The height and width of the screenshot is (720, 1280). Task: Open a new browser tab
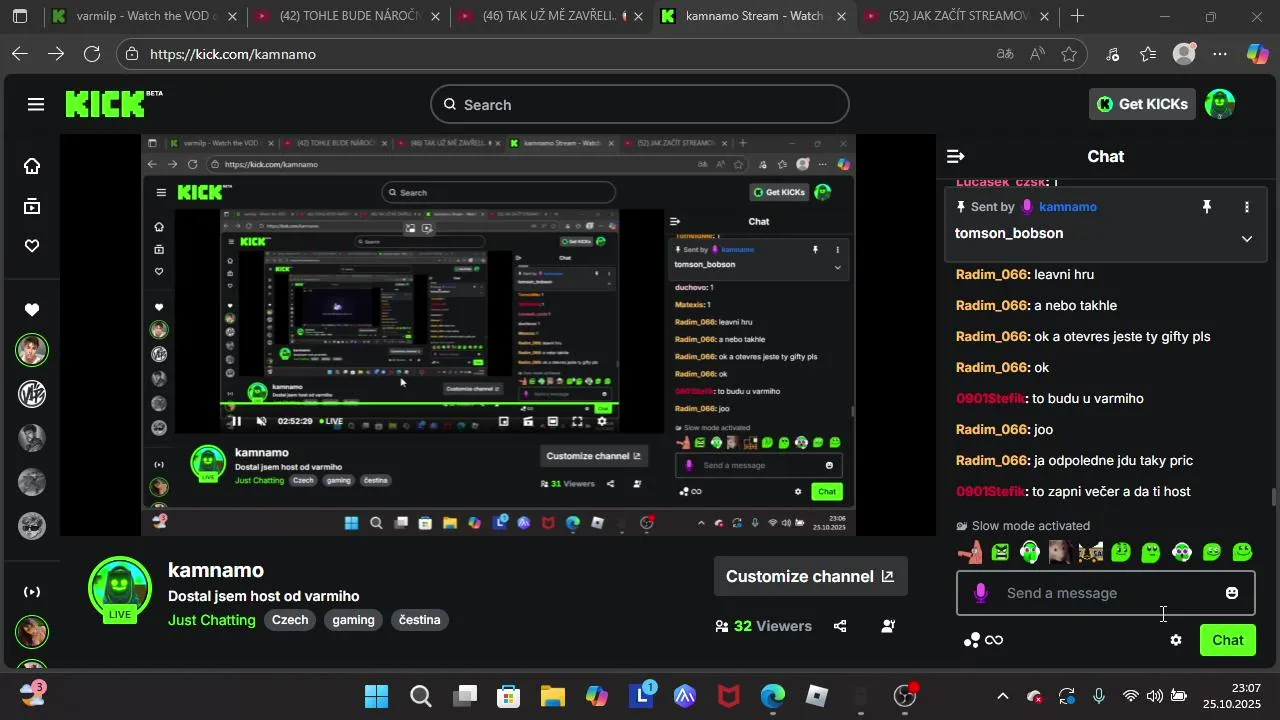(x=1077, y=16)
